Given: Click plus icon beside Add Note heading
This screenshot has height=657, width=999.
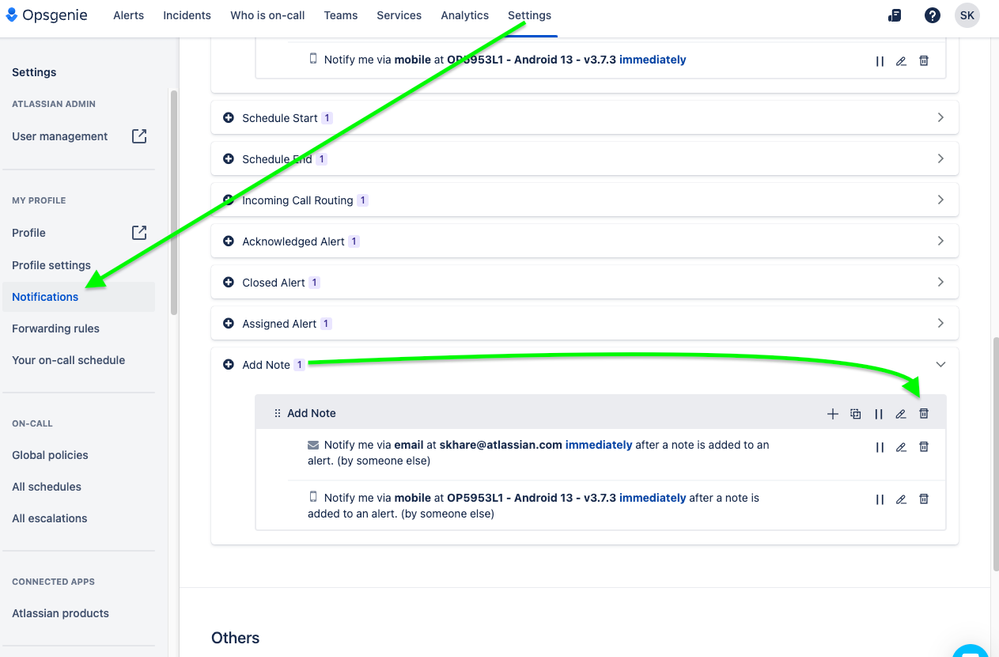Looking at the screenshot, I should (x=228, y=365).
